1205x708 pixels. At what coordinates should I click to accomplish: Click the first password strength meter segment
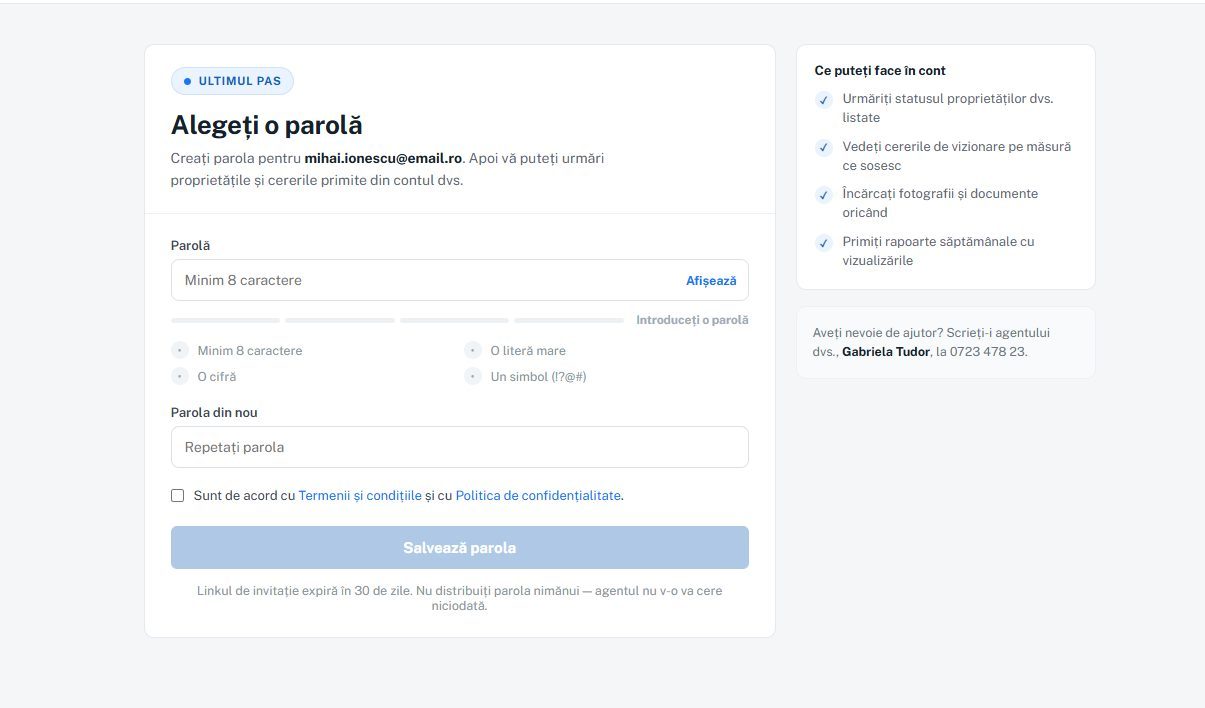(226, 320)
